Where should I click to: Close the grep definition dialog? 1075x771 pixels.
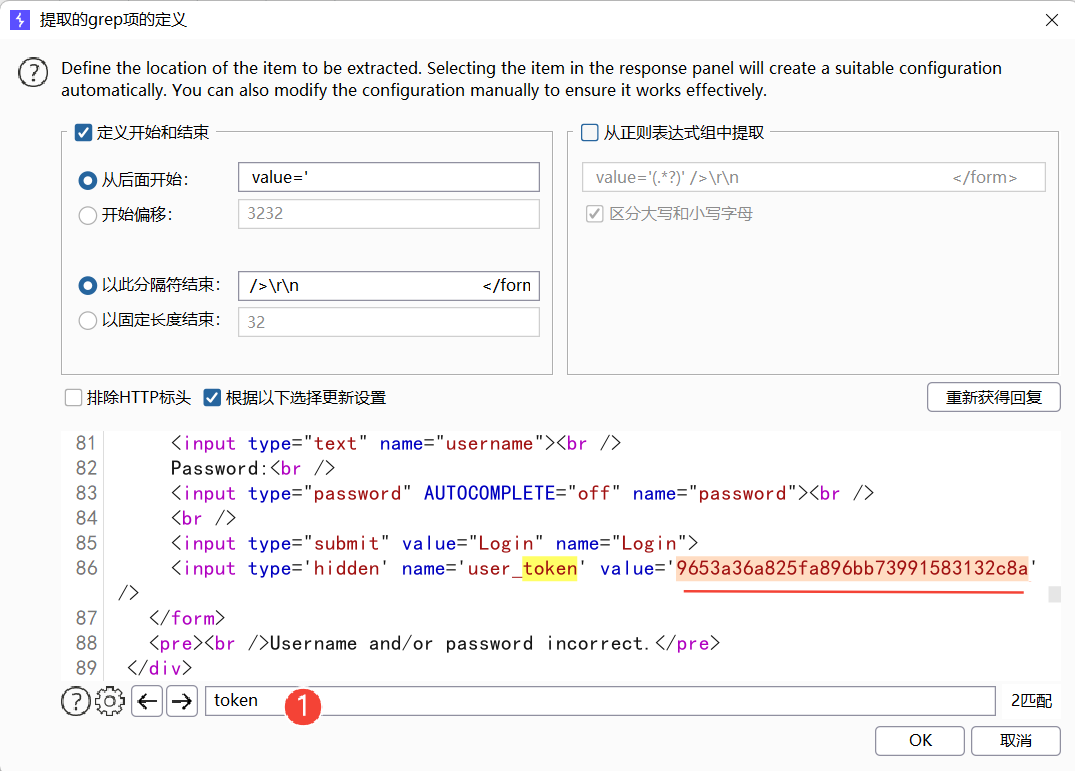1052,20
